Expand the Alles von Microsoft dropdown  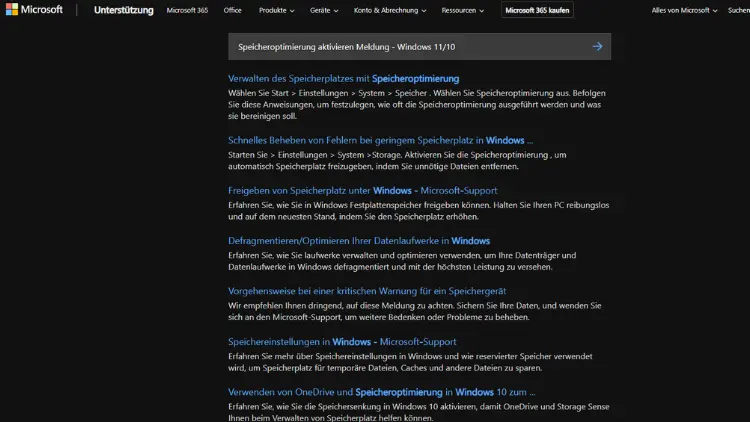pos(684,10)
